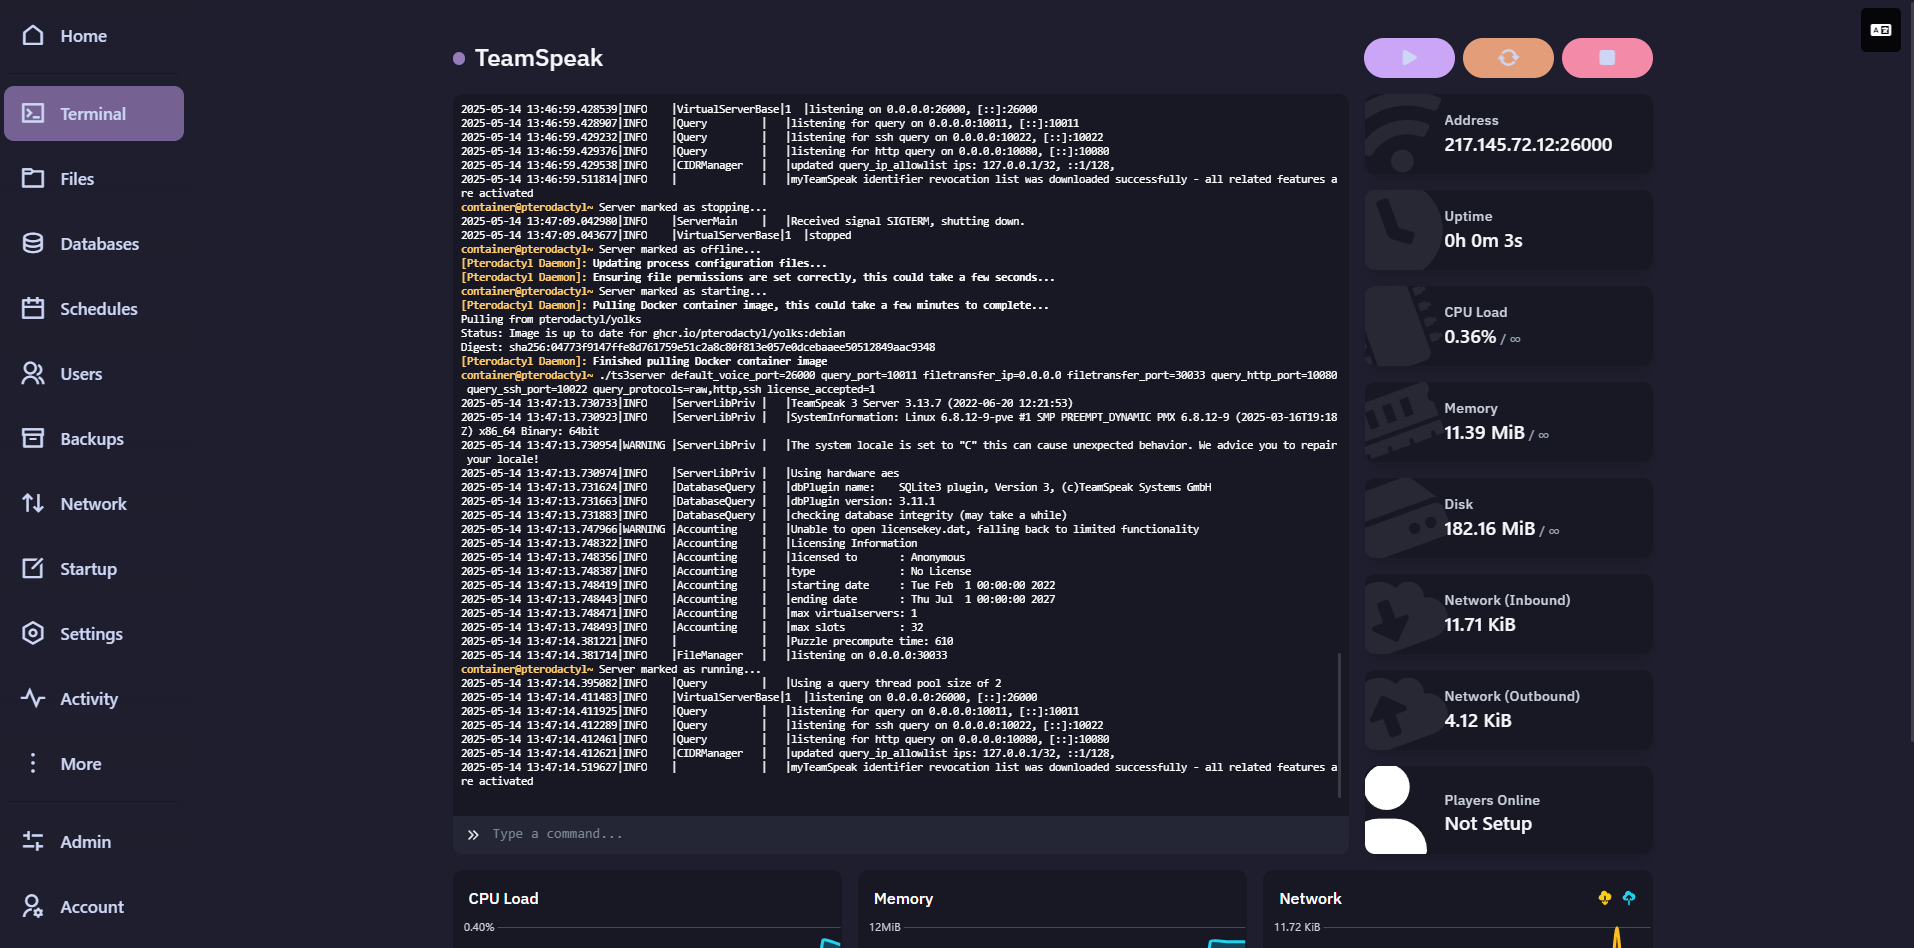Image resolution: width=1914 pixels, height=948 pixels.
Task: Click the yellow inbound cloud icon in Network chart
Action: 1605,898
